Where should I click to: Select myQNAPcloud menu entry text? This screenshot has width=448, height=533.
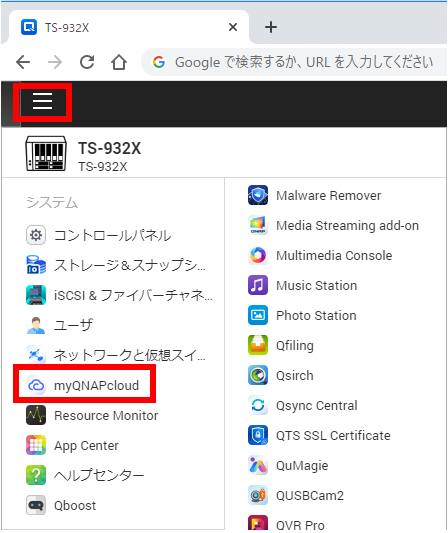pos(97,386)
